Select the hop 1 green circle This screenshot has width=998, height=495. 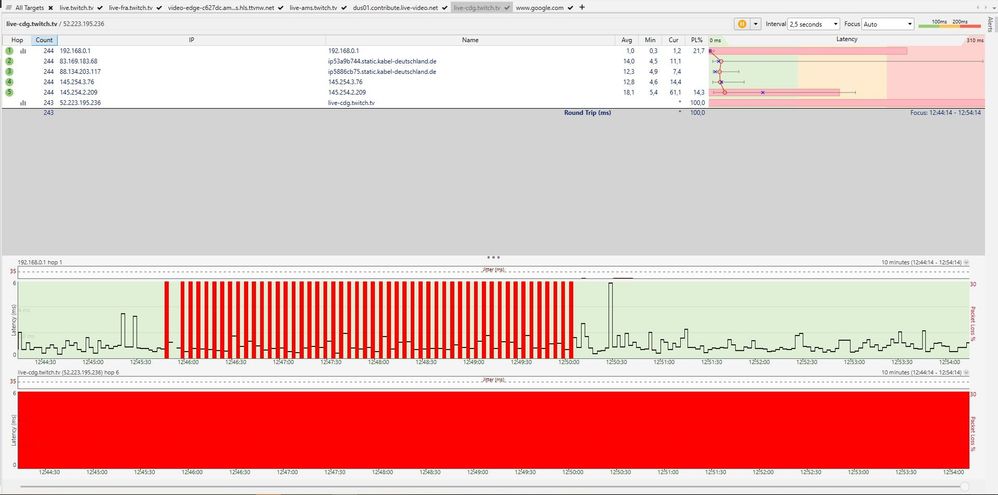click(9, 50)
